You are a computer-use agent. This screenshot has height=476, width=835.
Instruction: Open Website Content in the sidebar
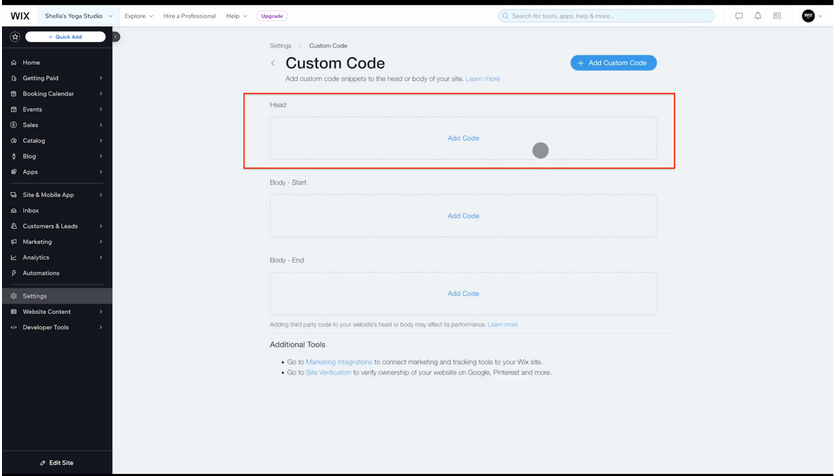(x=57, y=312)
